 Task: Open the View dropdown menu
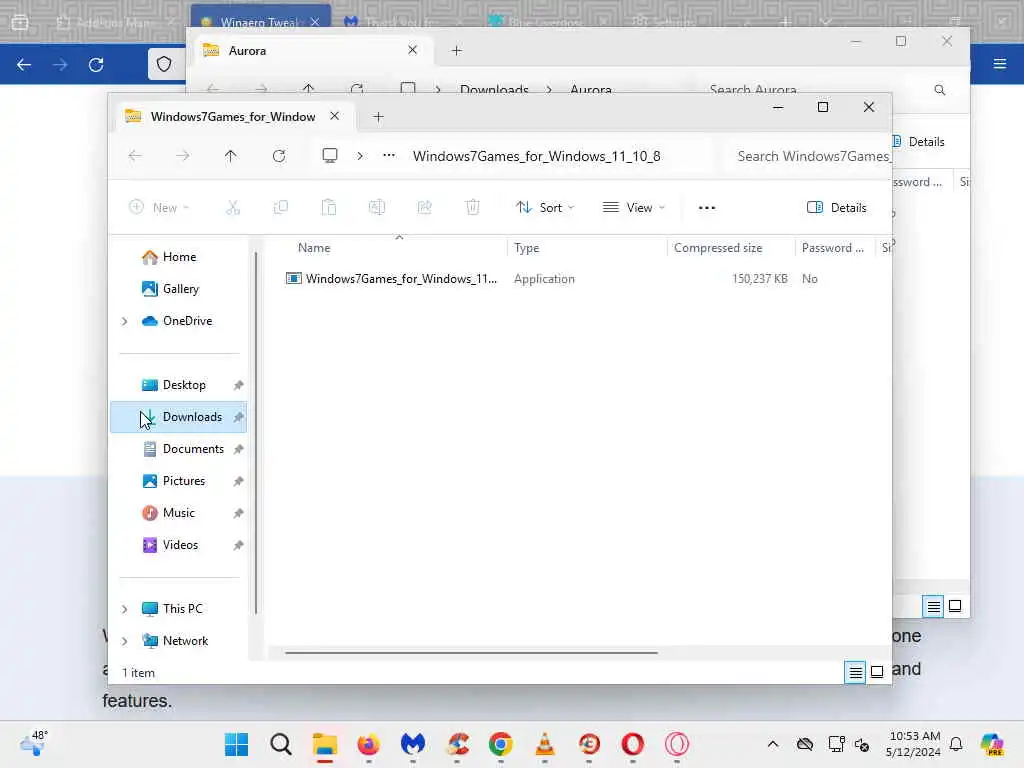coord(633,208)
